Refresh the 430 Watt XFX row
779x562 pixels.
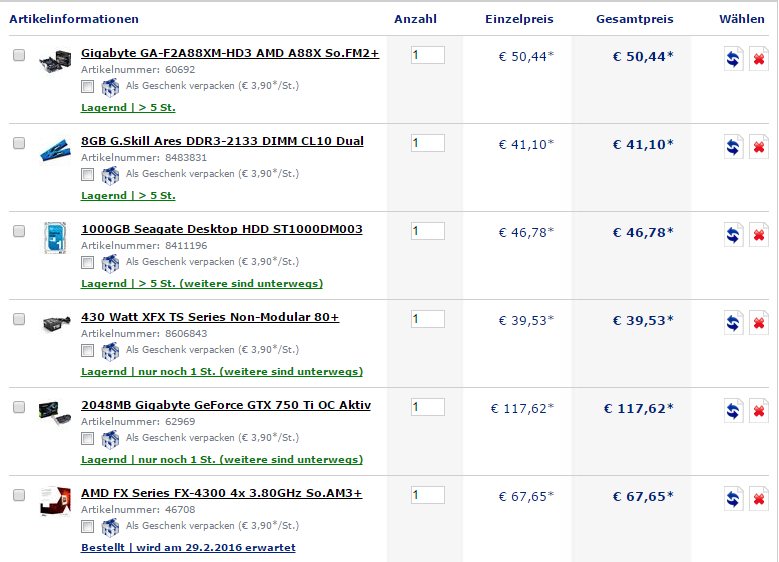(733, 322)
